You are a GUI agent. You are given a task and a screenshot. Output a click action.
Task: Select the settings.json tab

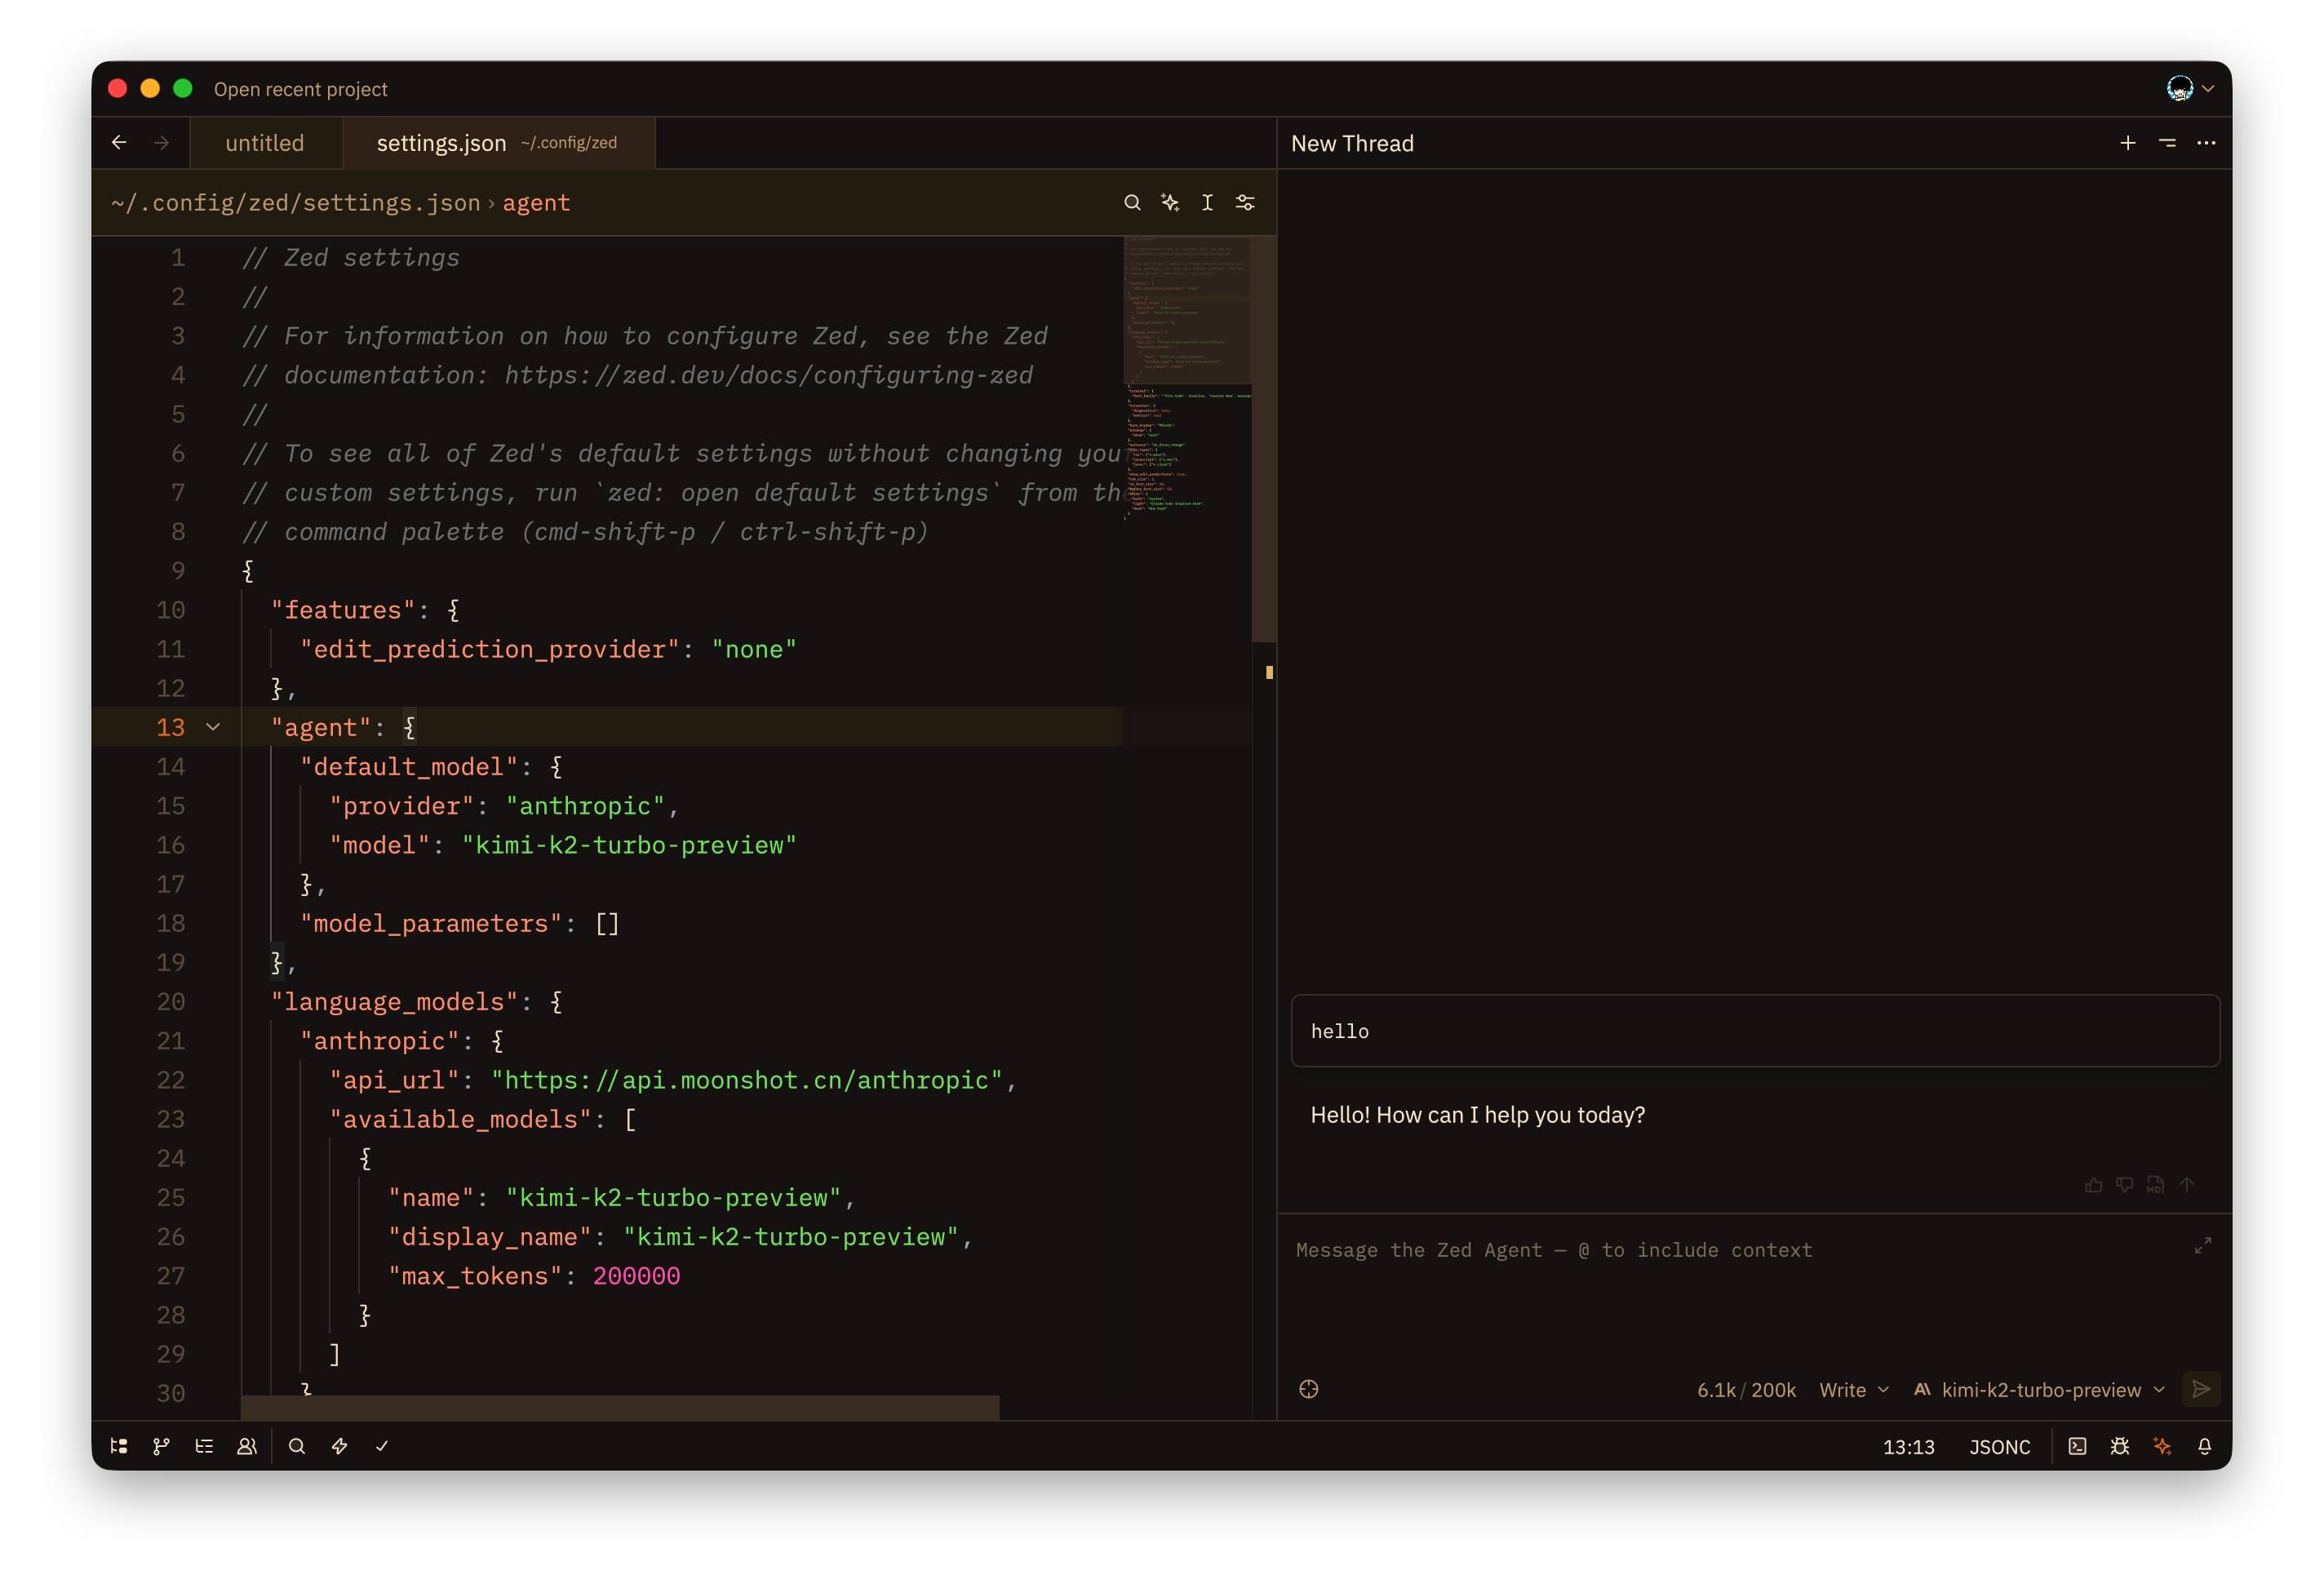coord(442,143)
